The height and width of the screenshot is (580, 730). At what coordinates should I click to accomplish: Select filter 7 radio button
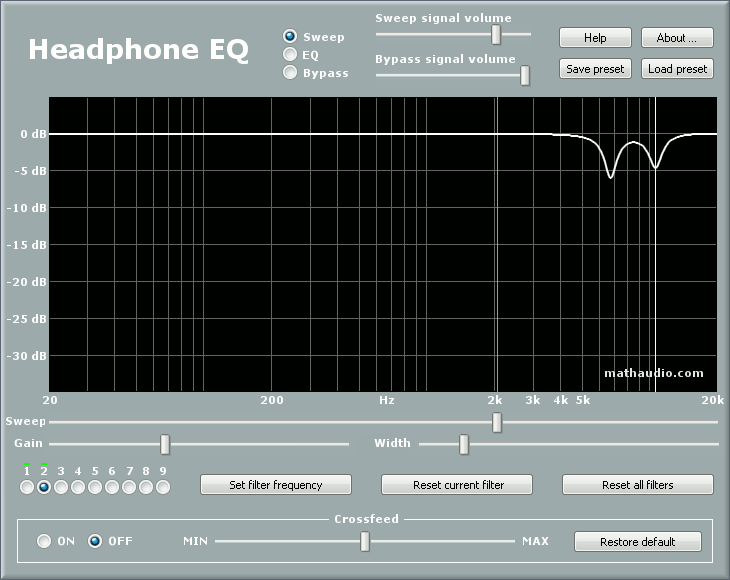pyautogui.click(x=129, y=487)
